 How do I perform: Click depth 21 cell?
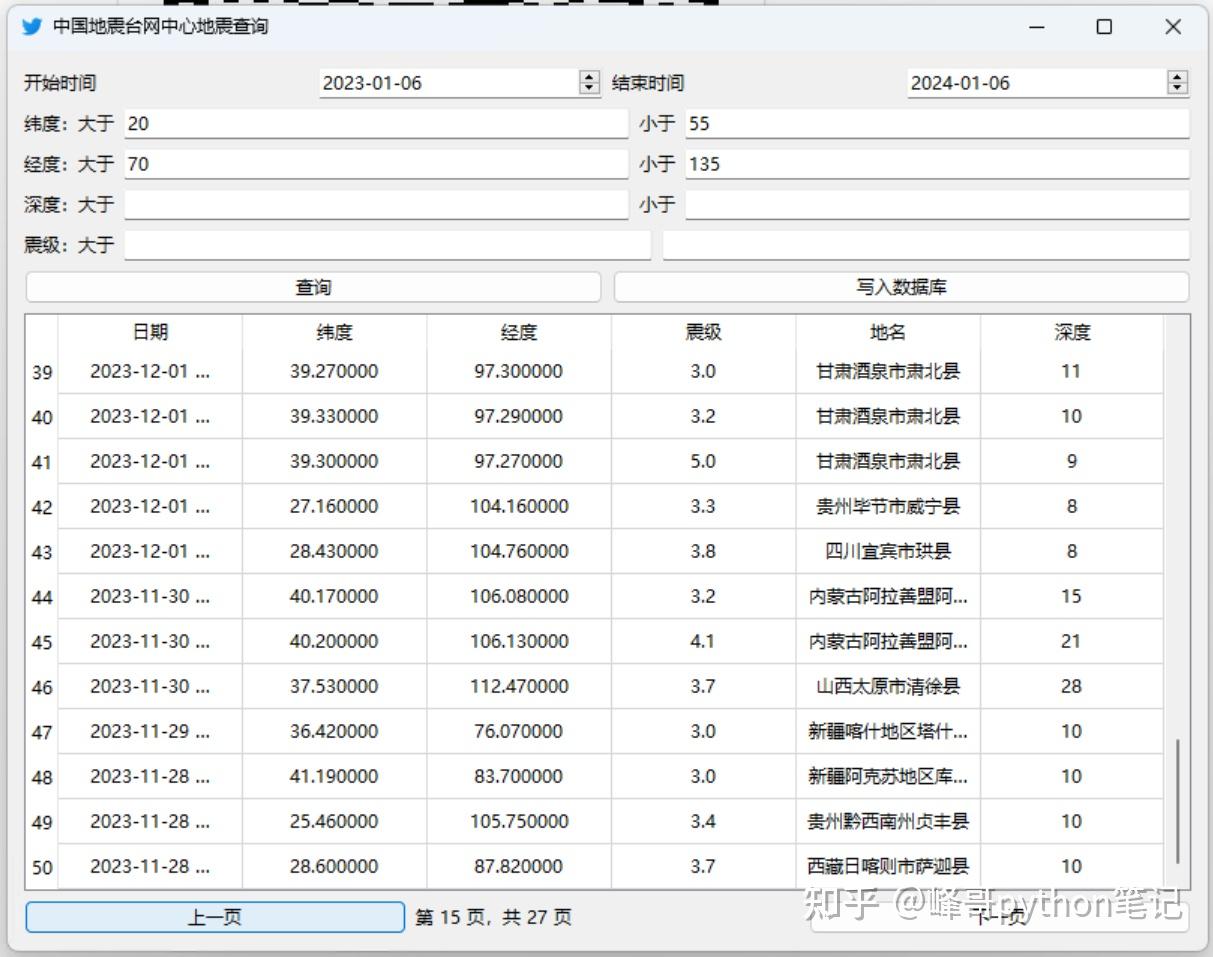point(1072,641)
